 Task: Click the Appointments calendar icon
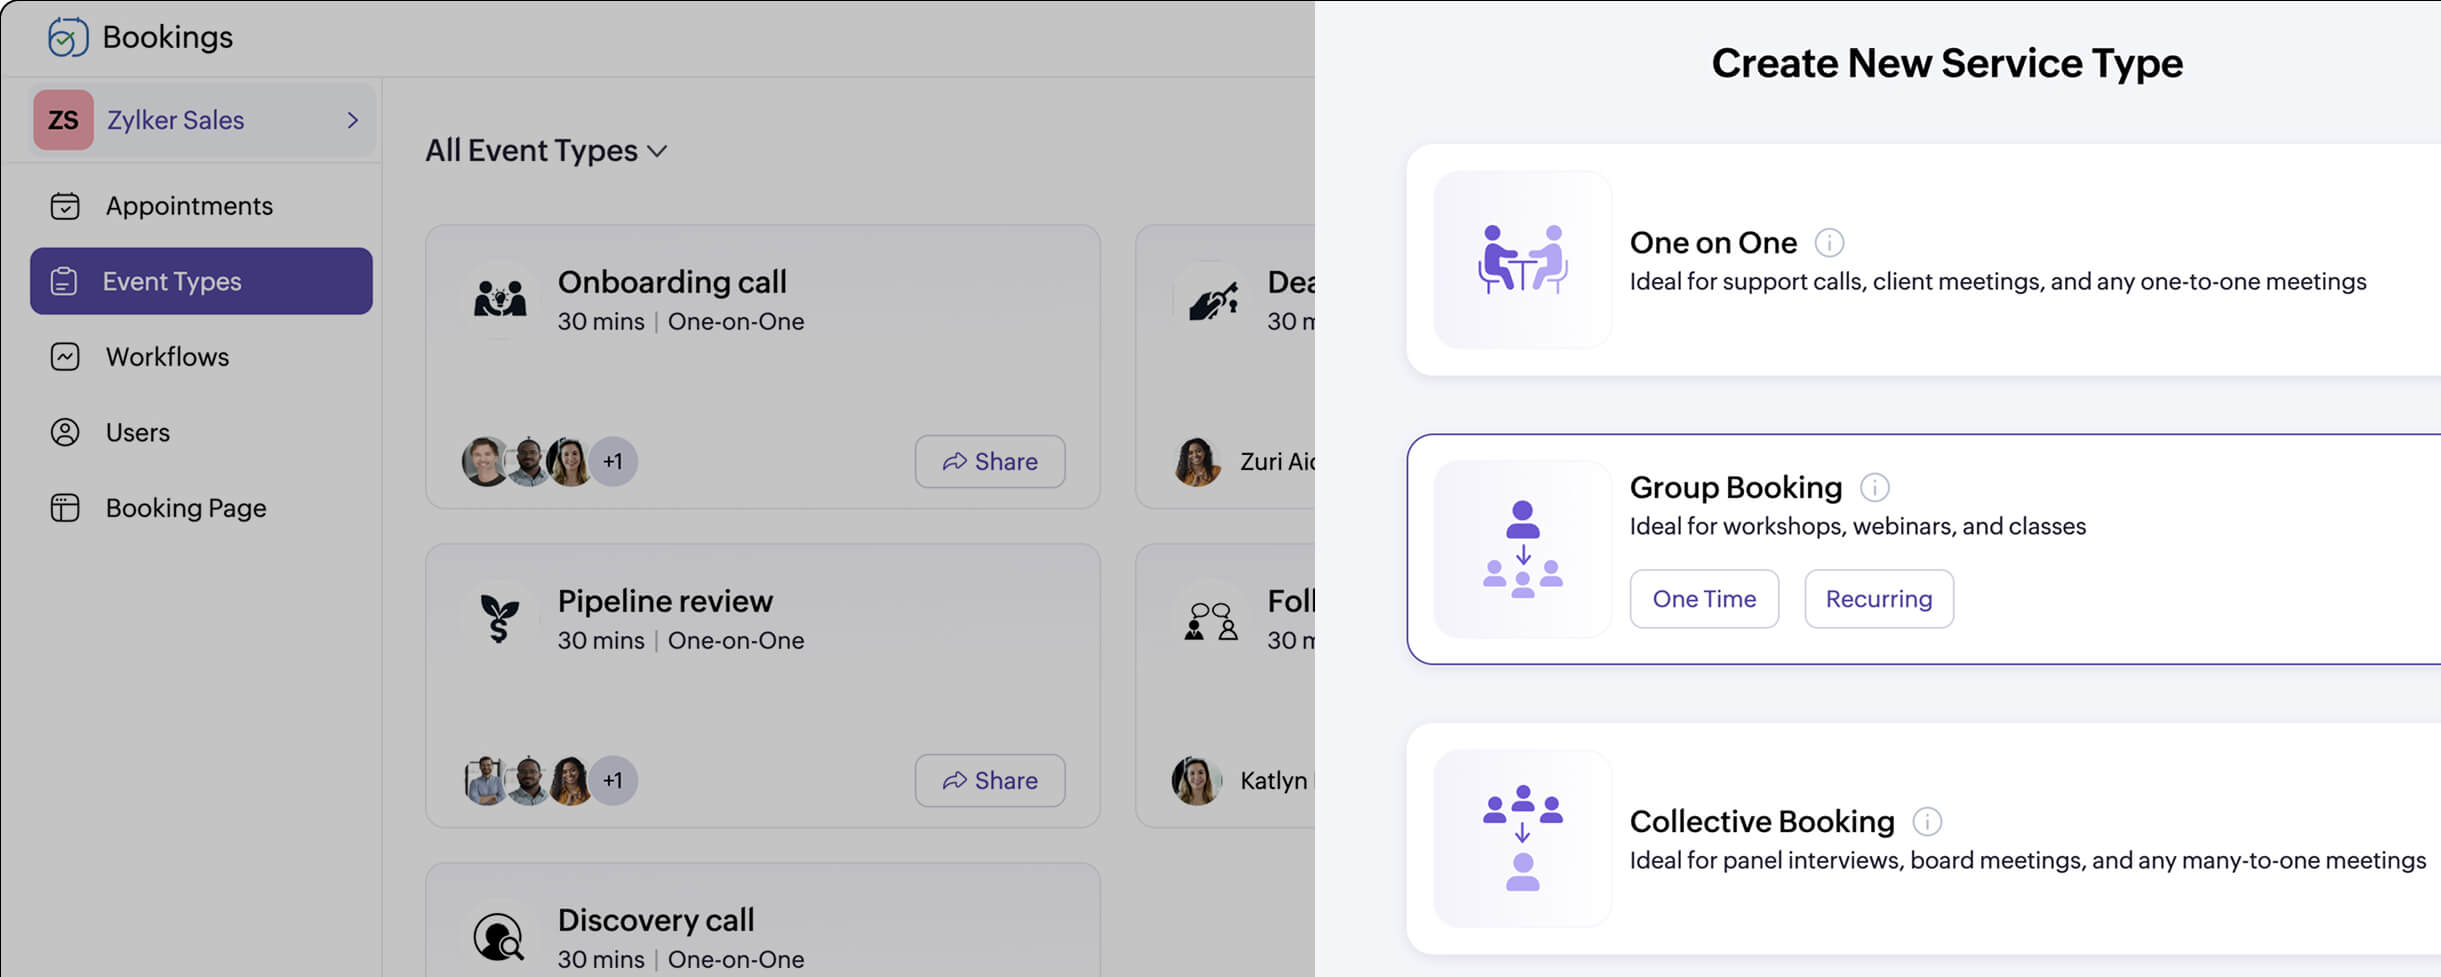point(65,206)
